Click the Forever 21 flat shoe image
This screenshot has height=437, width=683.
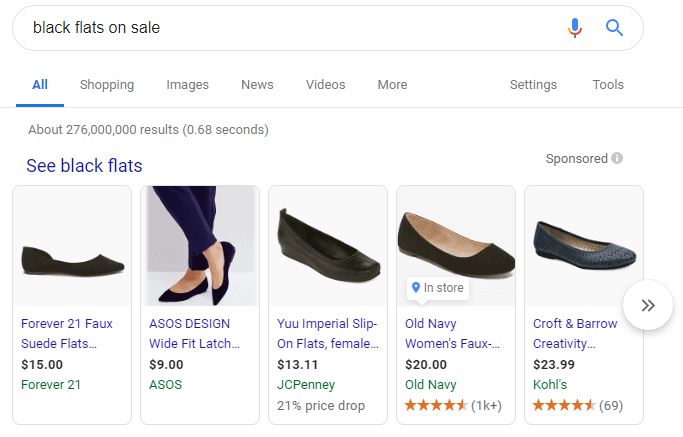[x=72, y=246]
